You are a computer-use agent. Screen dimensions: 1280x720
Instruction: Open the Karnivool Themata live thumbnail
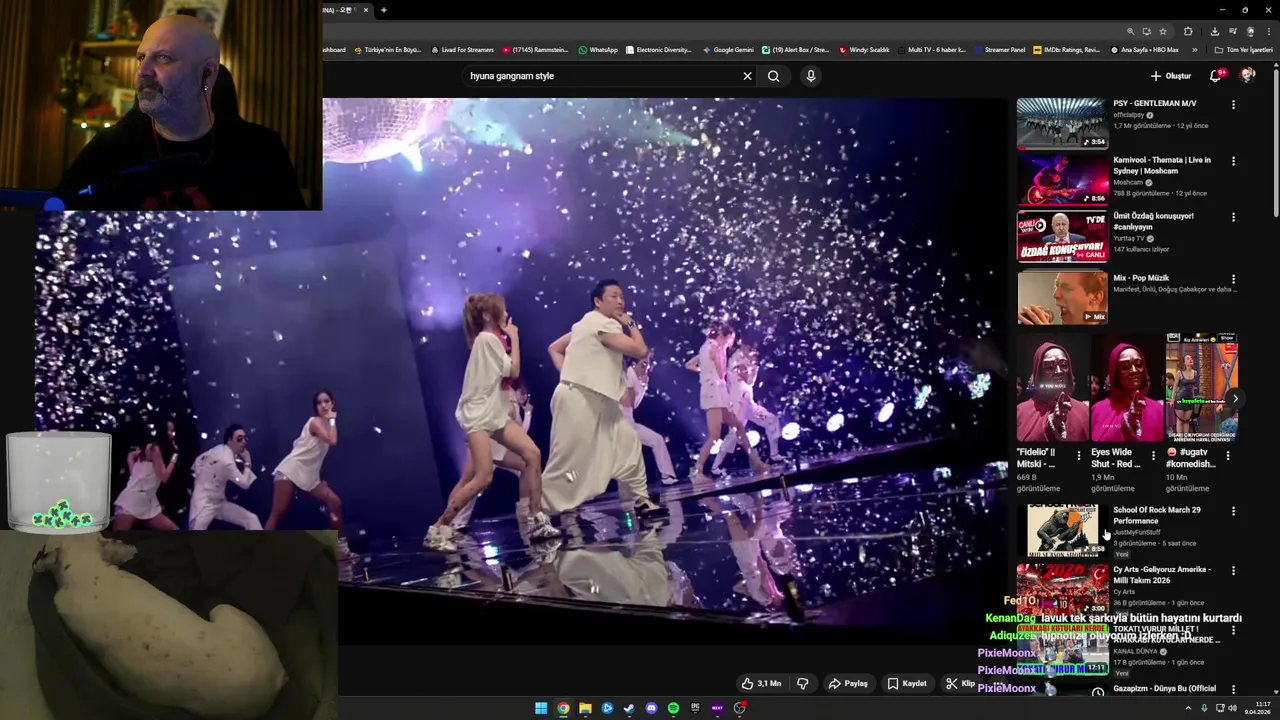[x=1062, y=179]
